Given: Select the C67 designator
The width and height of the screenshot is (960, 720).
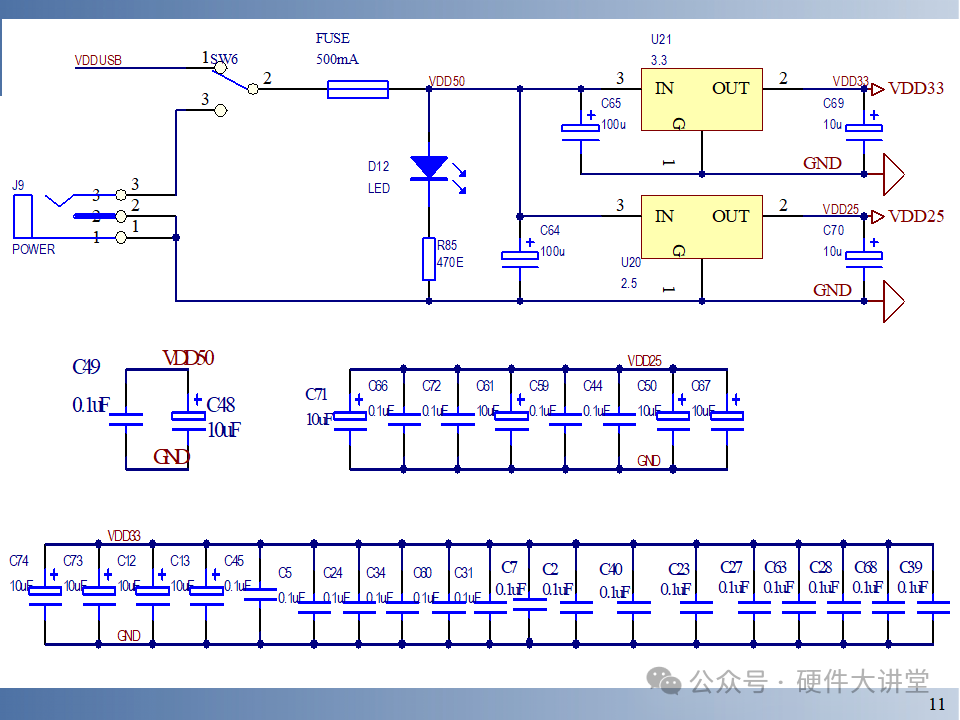Looking at the screenshot, I should coord(701,386).
